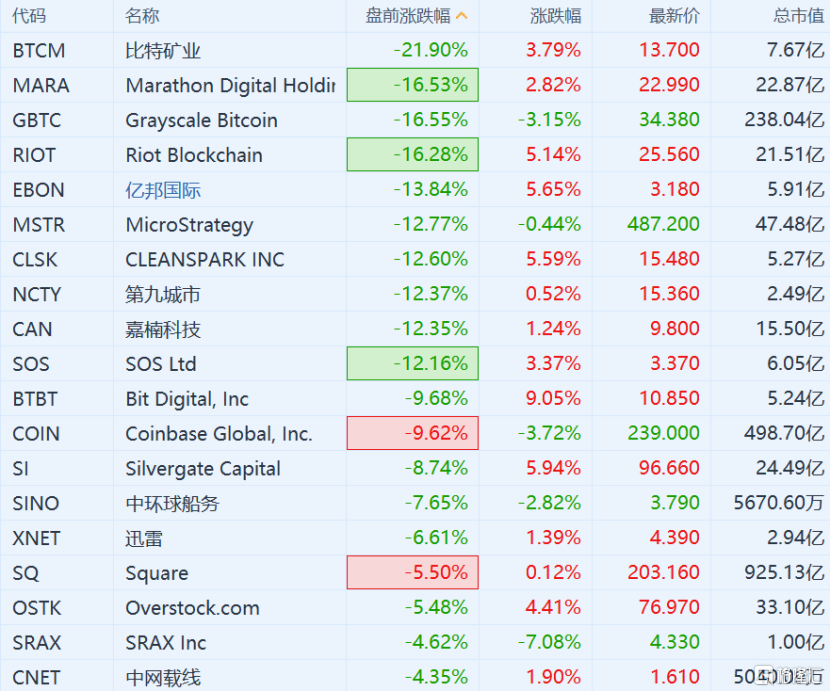Screen dimensions: 830x692
Task: Open the BTCM ticker code
Action: click(x=39, y=50)
